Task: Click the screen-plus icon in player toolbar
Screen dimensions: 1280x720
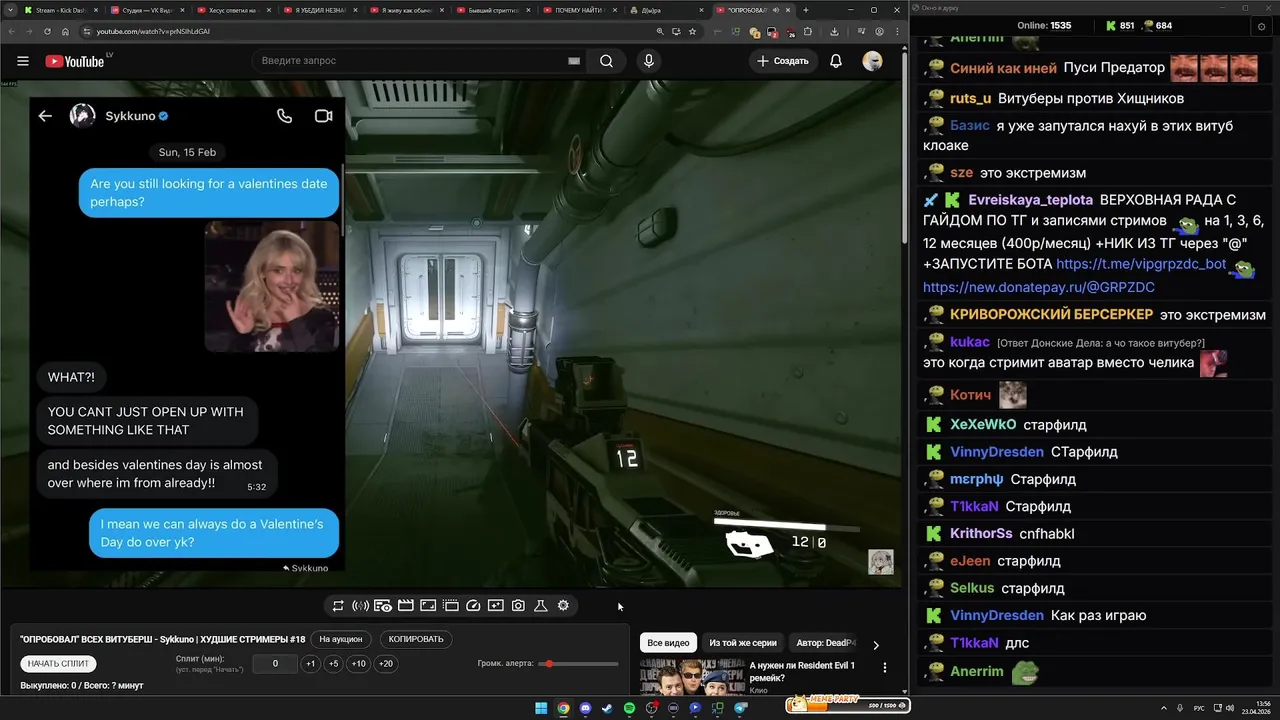Action: pos(496,605)
